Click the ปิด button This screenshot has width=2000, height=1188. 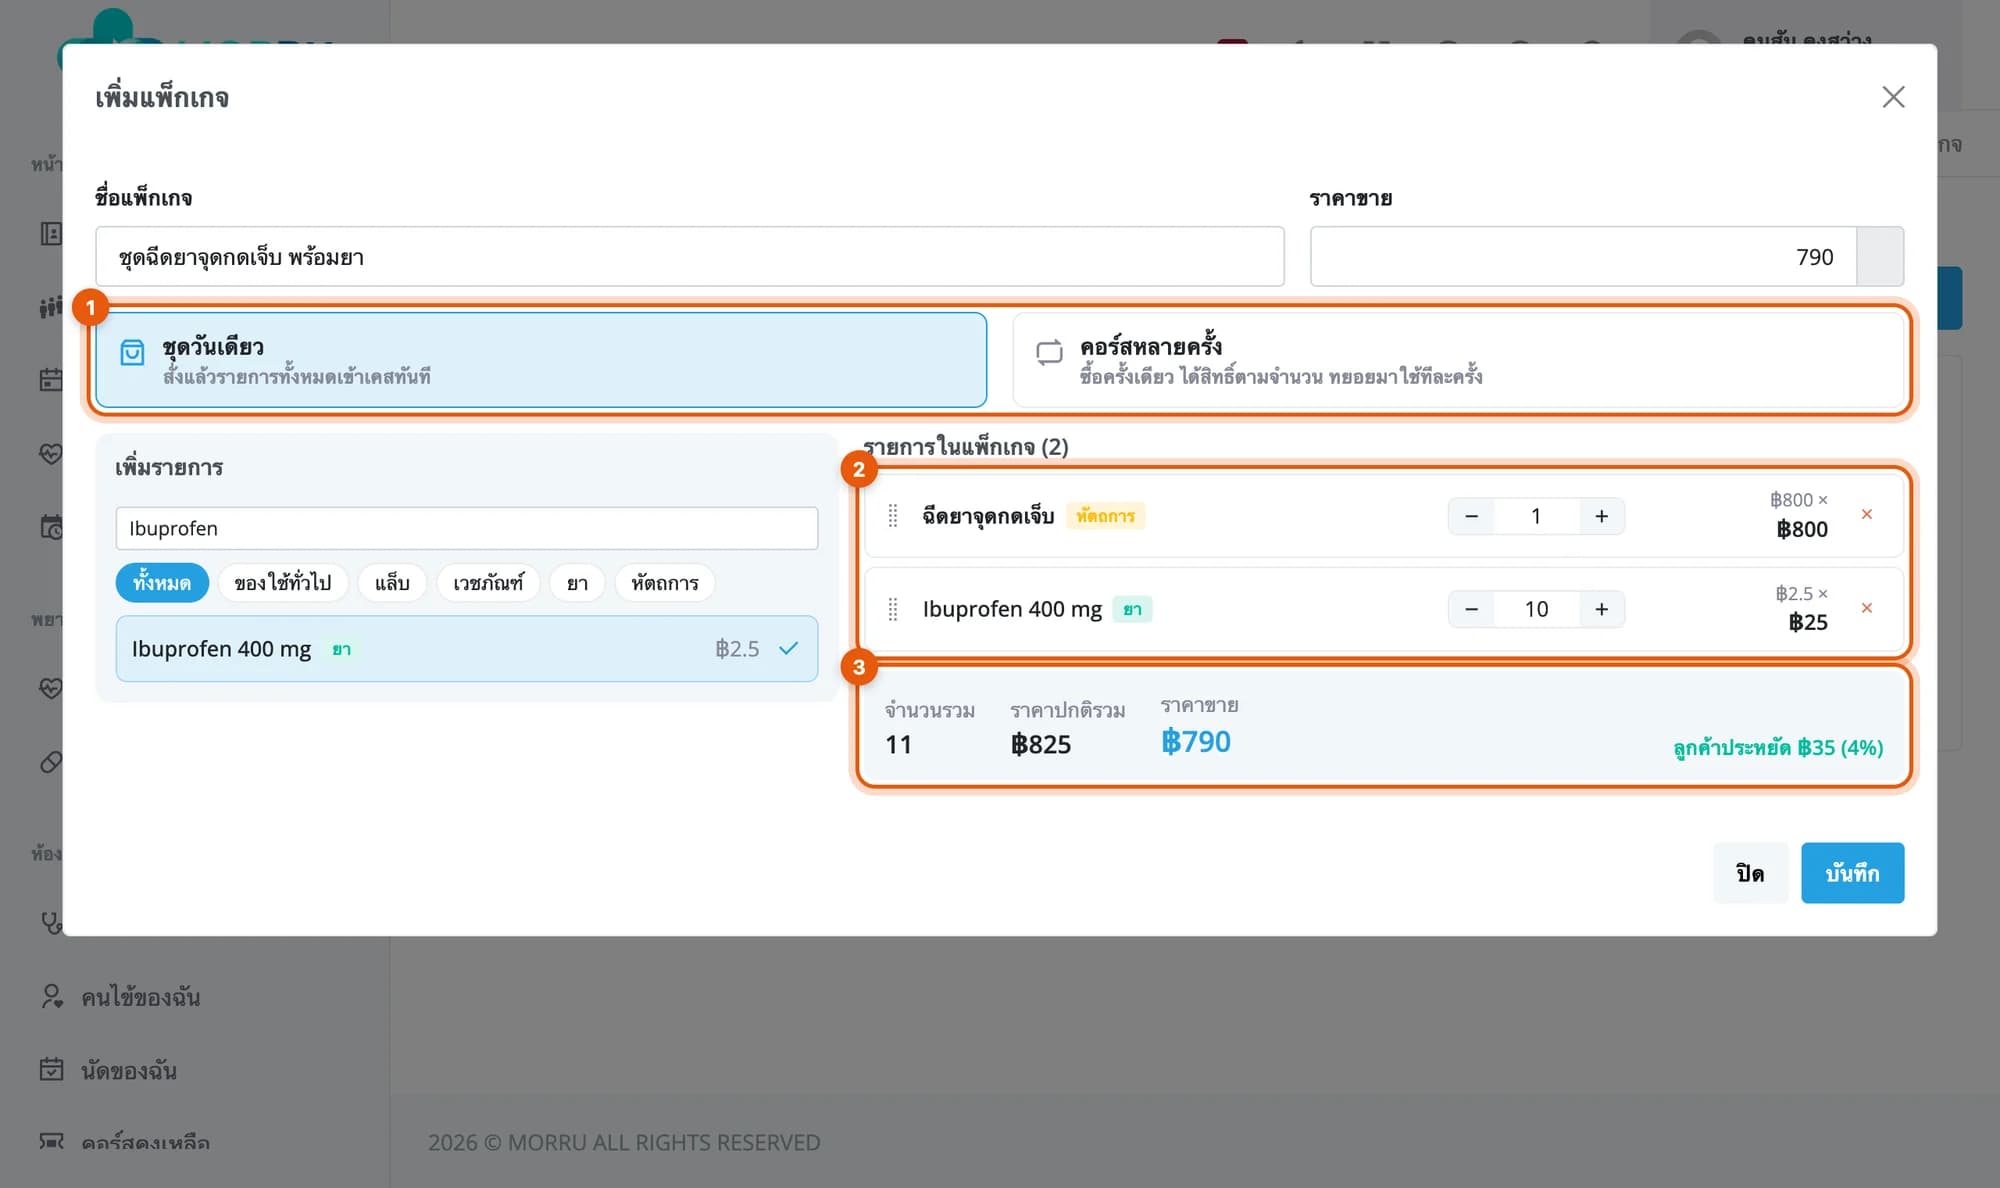(x=1750, y=873)
